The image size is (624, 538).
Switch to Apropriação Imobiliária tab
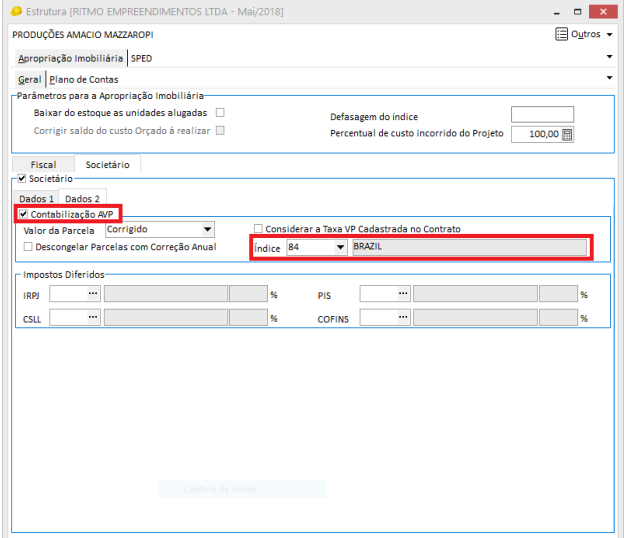[x=70, y=58]
